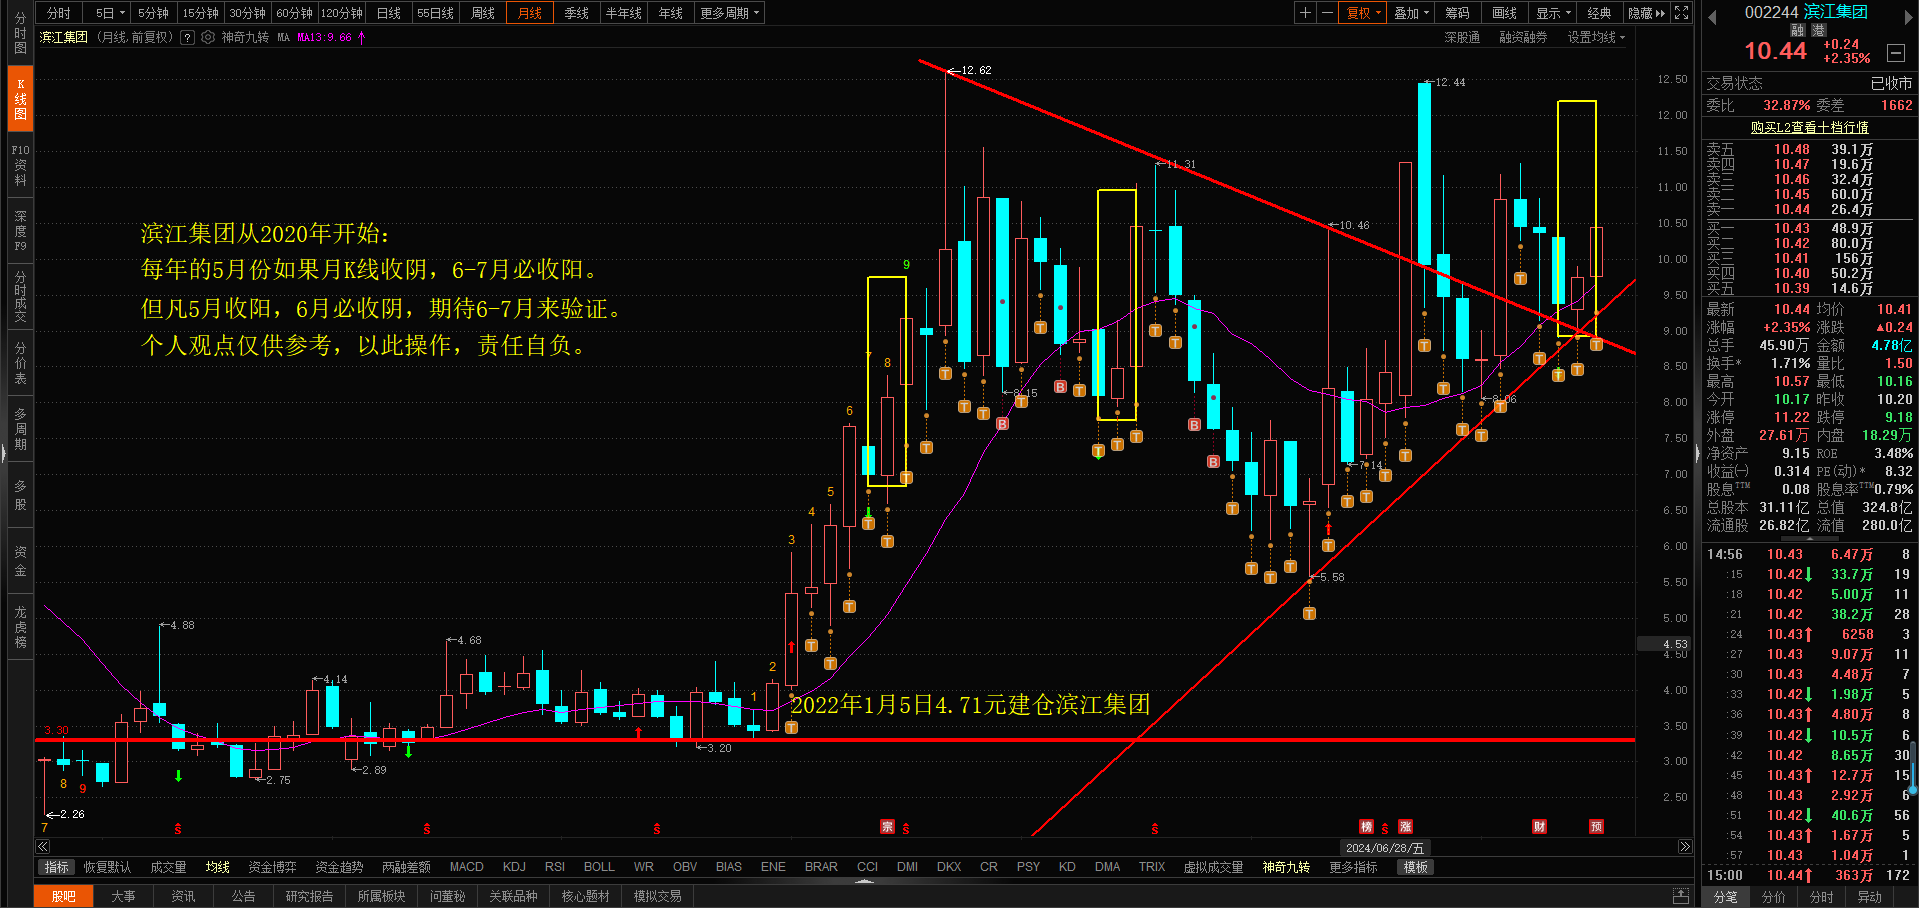
Task: Toggle 虚拟成交量 indicator
Action: pyautogui.click(x=1213, y=867)
